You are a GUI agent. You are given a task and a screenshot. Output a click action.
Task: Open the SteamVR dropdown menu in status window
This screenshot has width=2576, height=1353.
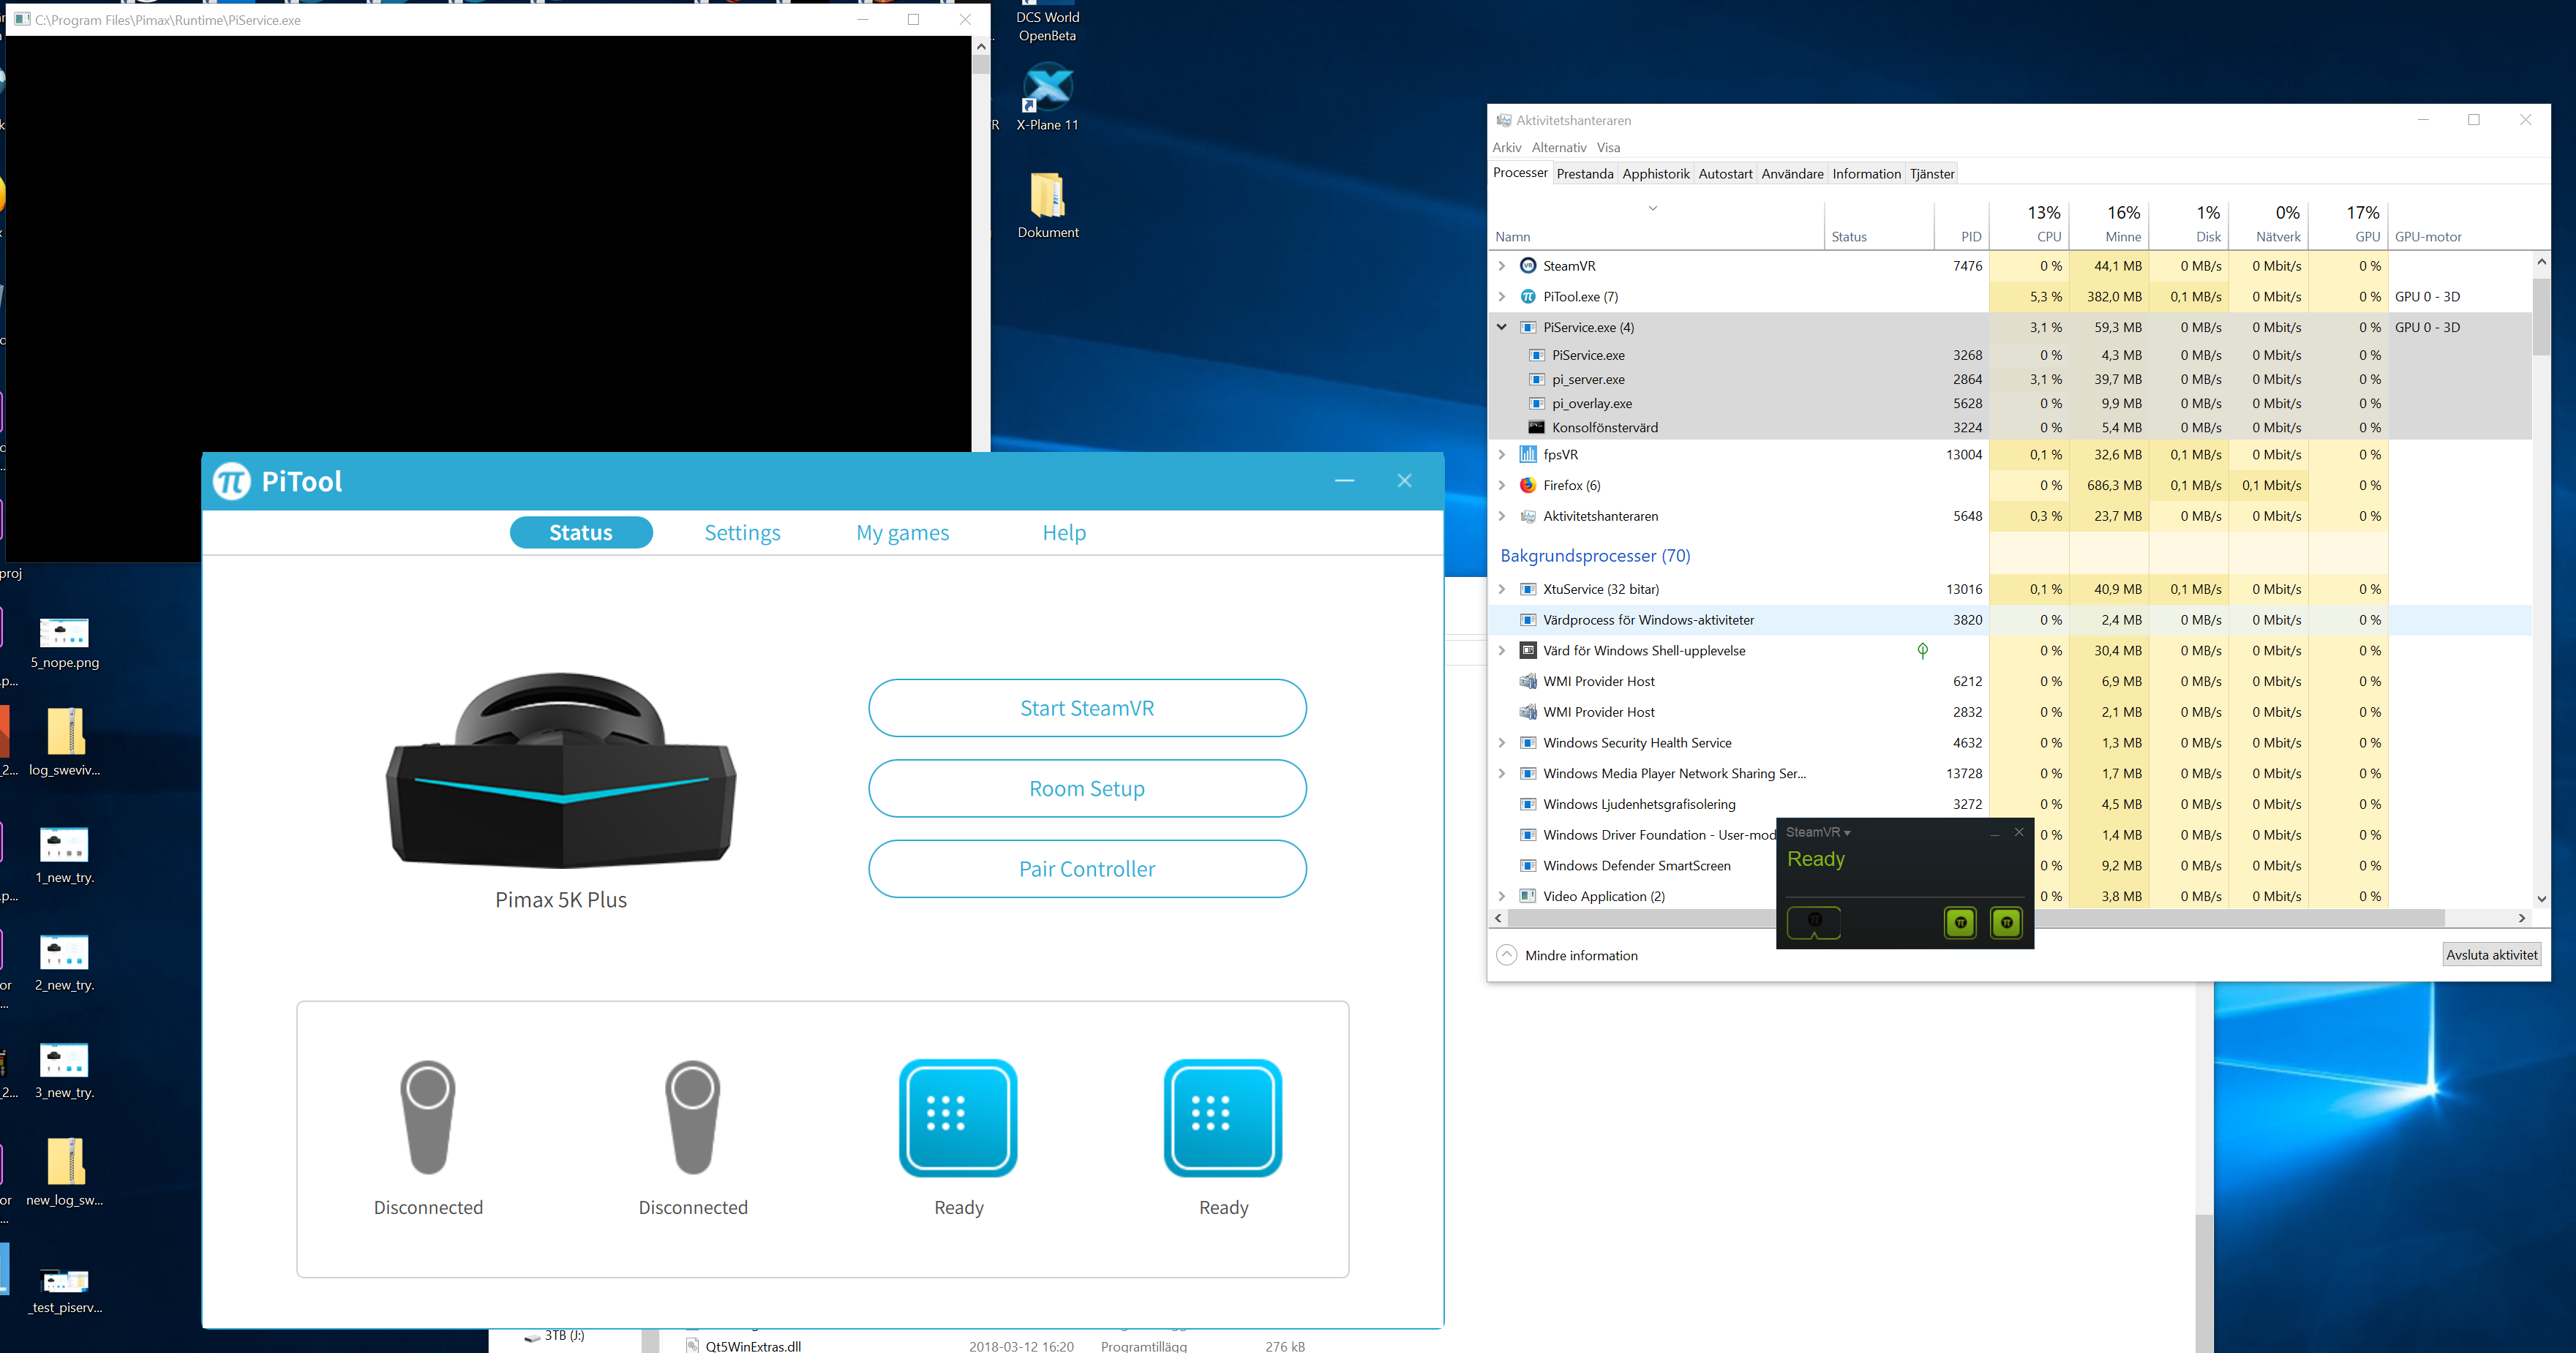1818,832
